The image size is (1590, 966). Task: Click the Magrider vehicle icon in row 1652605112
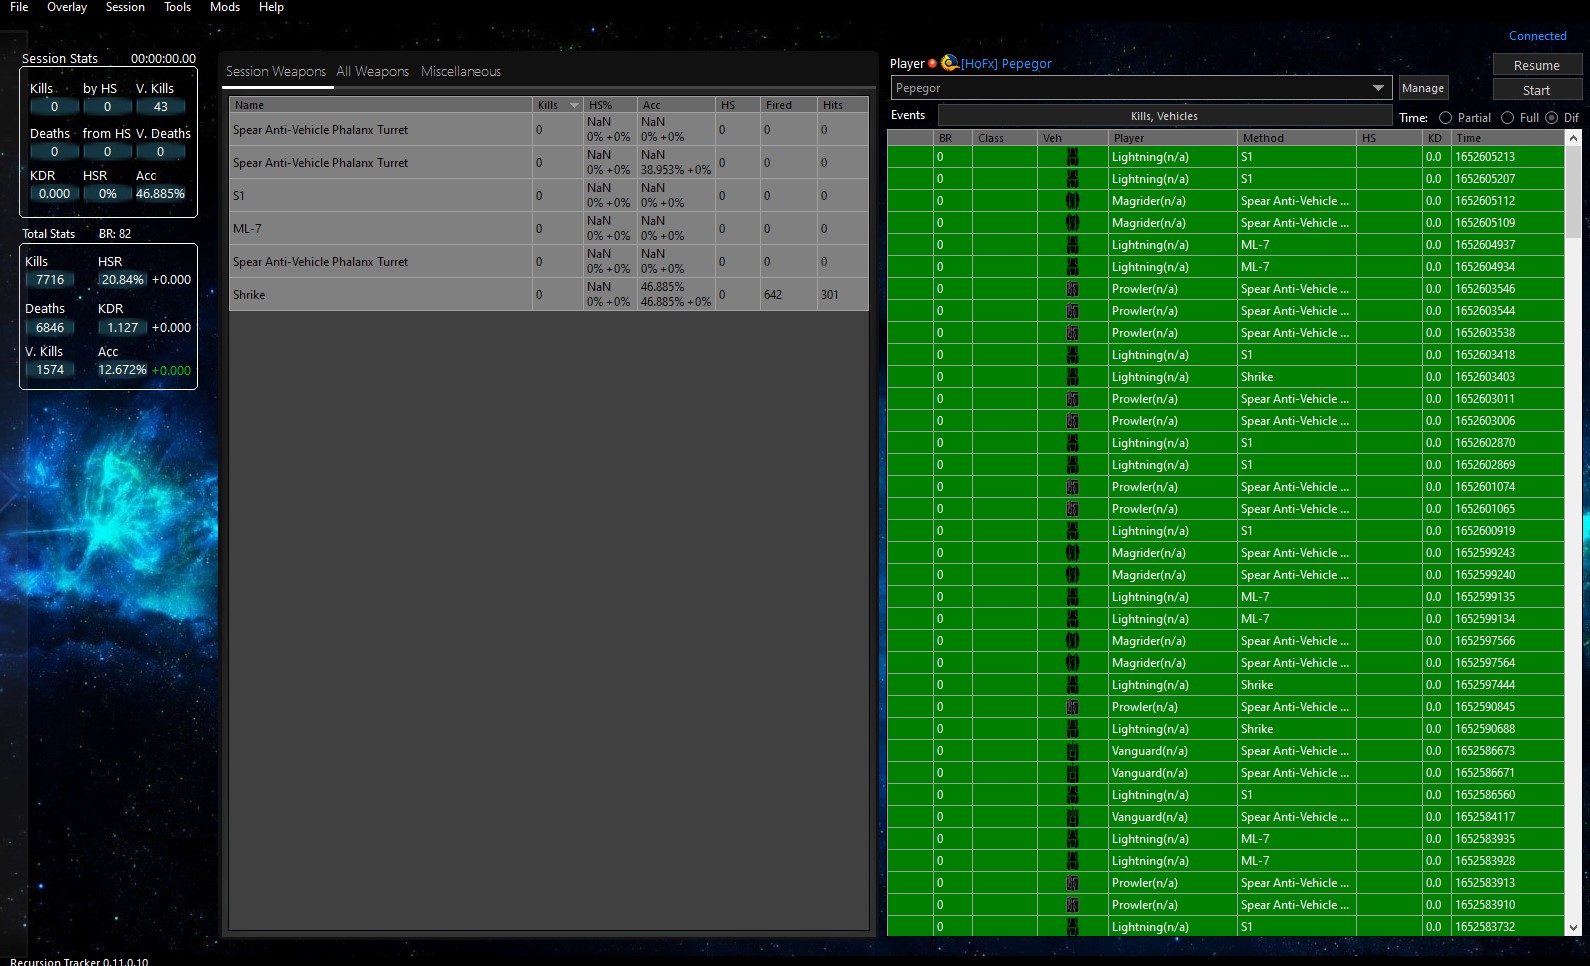pos(1072,201)
